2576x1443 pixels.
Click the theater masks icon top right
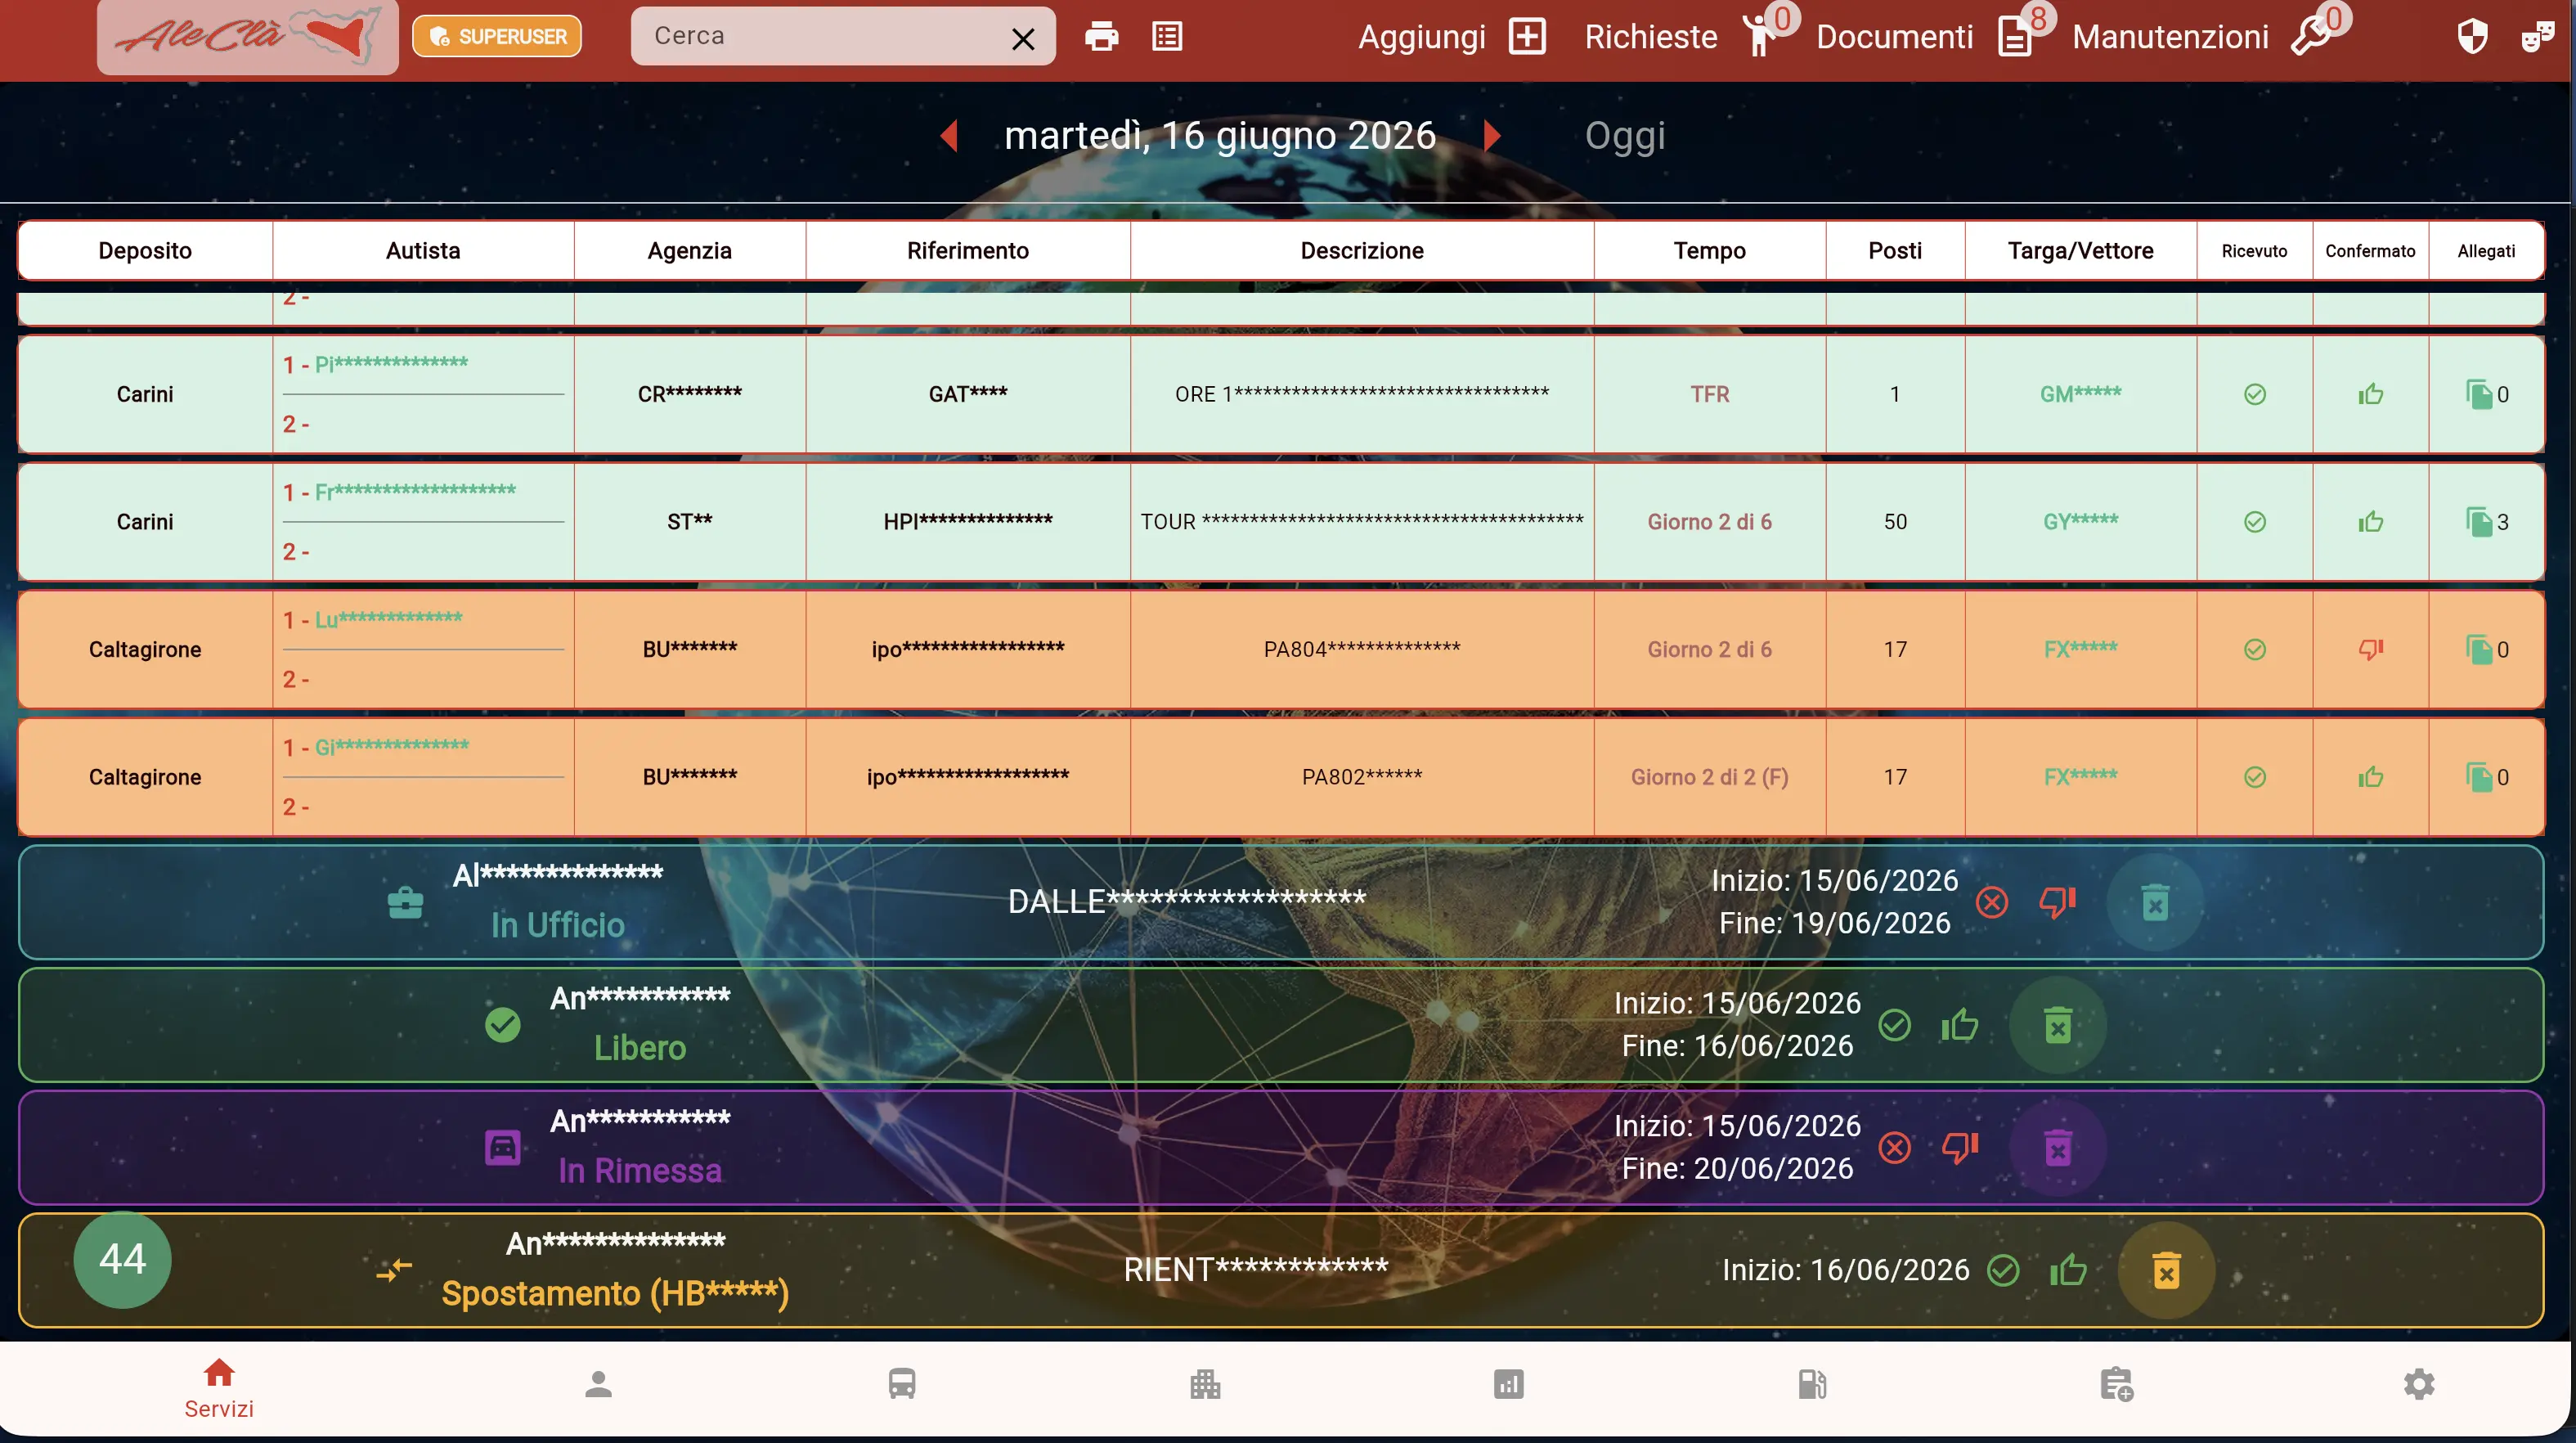[2538, 37]
